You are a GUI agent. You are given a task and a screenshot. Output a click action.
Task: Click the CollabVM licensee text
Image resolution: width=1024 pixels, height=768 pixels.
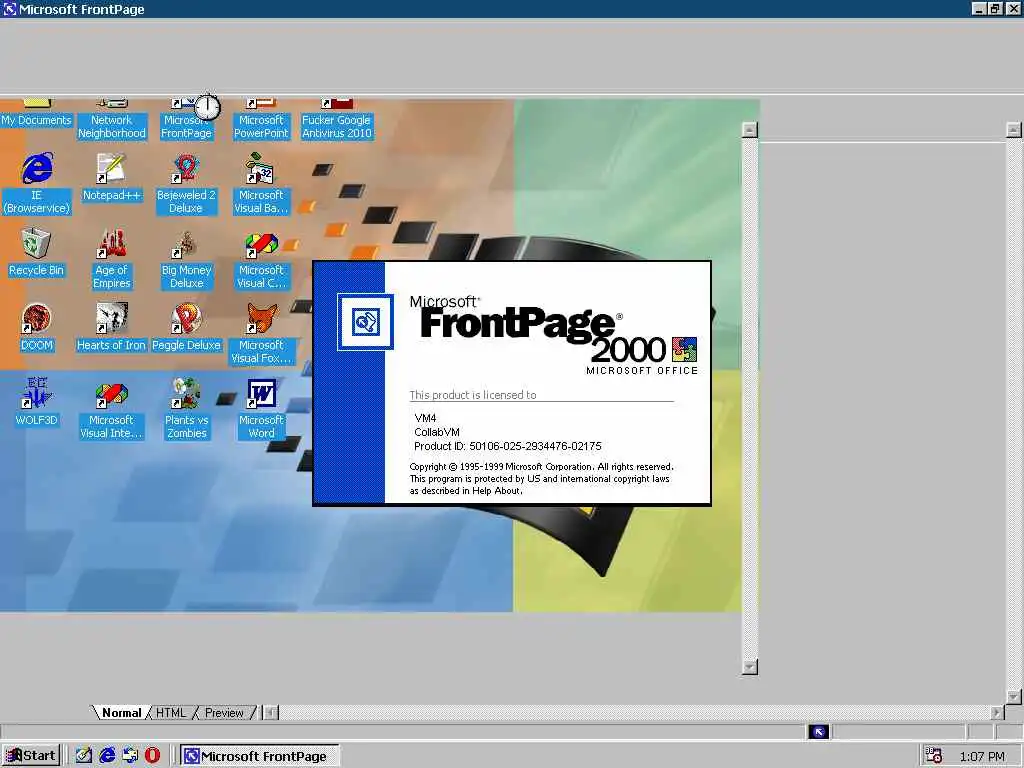(437, 432)
